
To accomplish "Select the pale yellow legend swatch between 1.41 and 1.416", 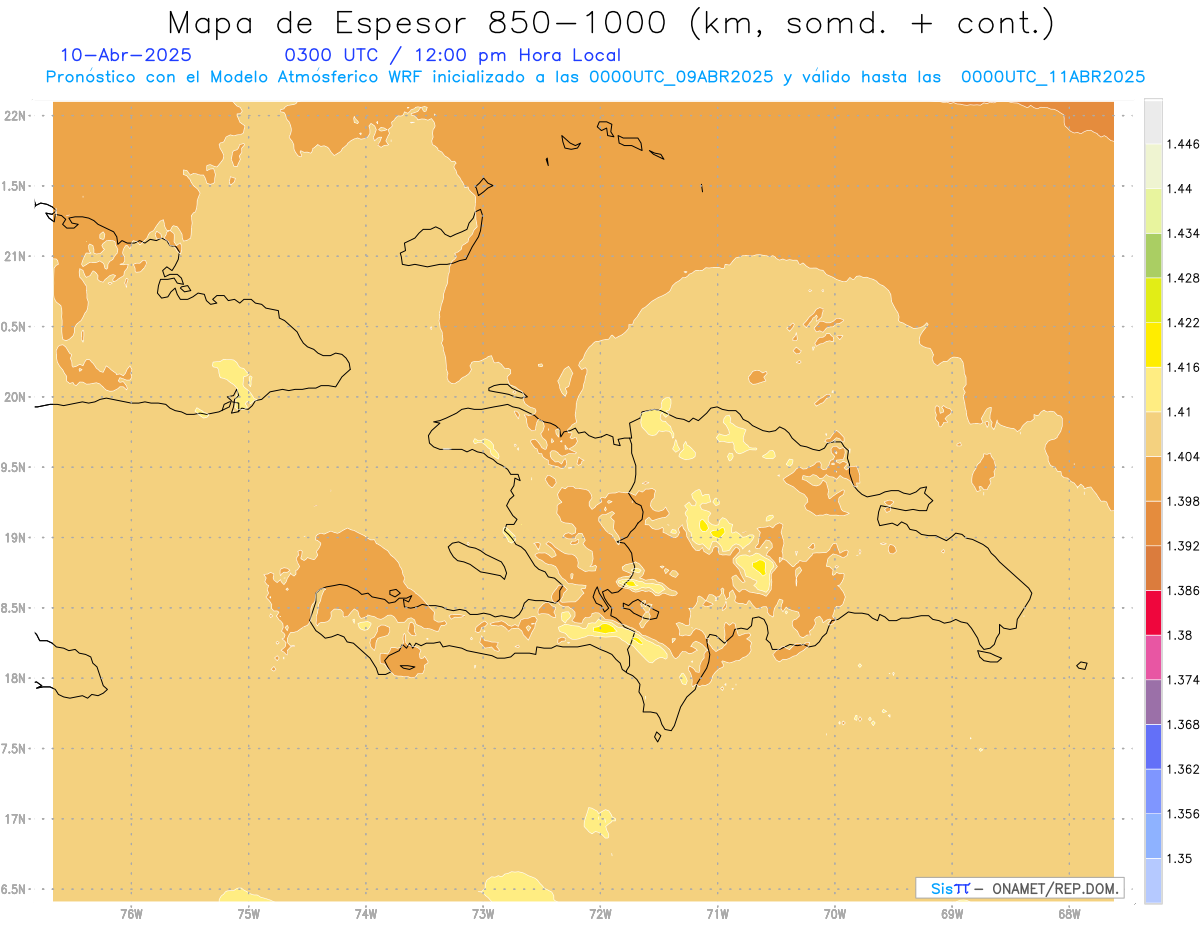I will (1153, 389).
